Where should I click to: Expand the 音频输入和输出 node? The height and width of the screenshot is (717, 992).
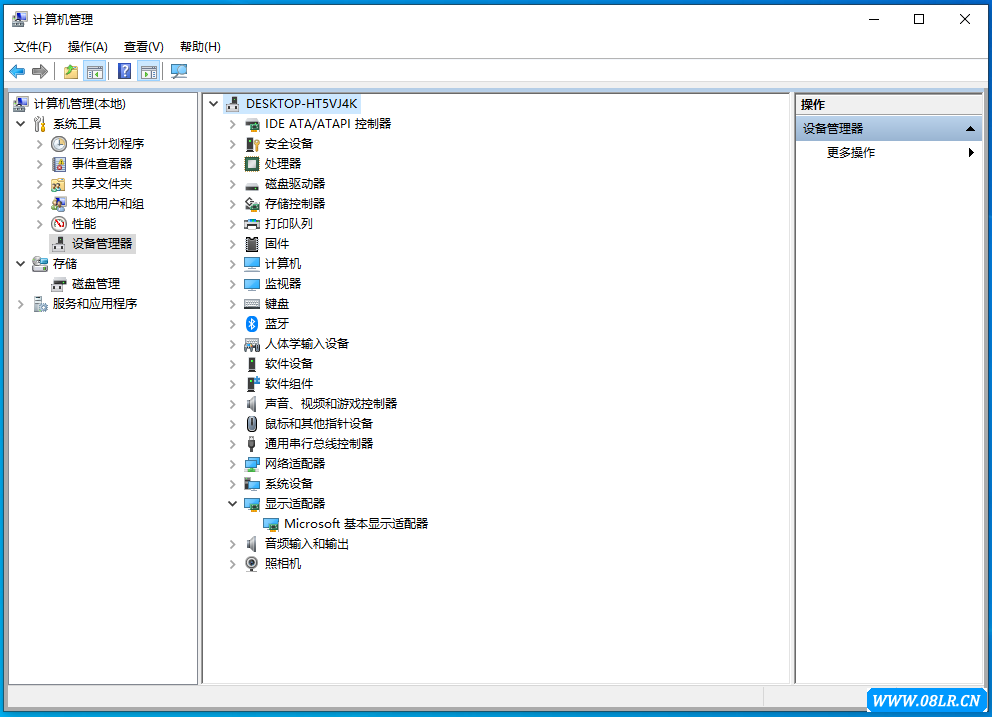click(233, 544)
